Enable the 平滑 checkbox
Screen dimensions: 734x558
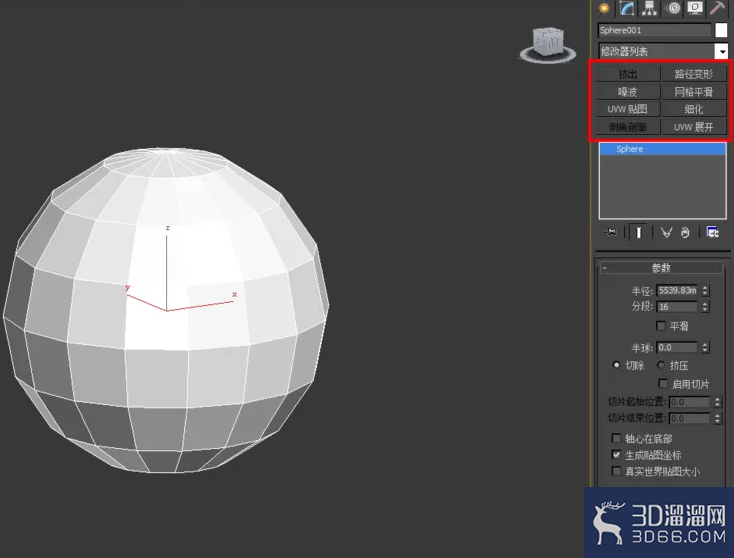pyautogui.click(x=661, y=326)
